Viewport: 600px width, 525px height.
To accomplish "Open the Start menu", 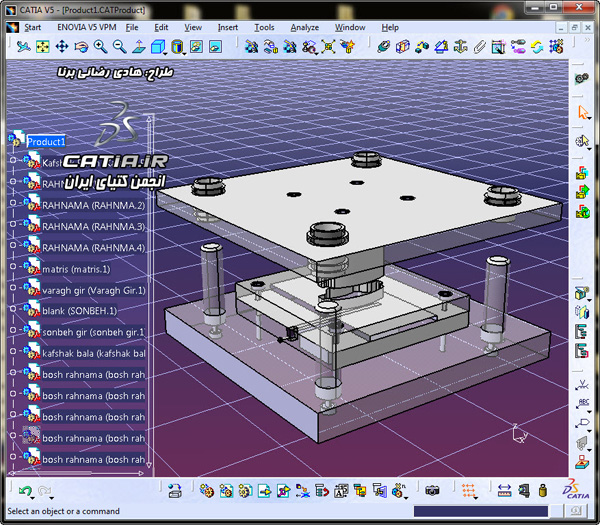I will tap(33, 28).
